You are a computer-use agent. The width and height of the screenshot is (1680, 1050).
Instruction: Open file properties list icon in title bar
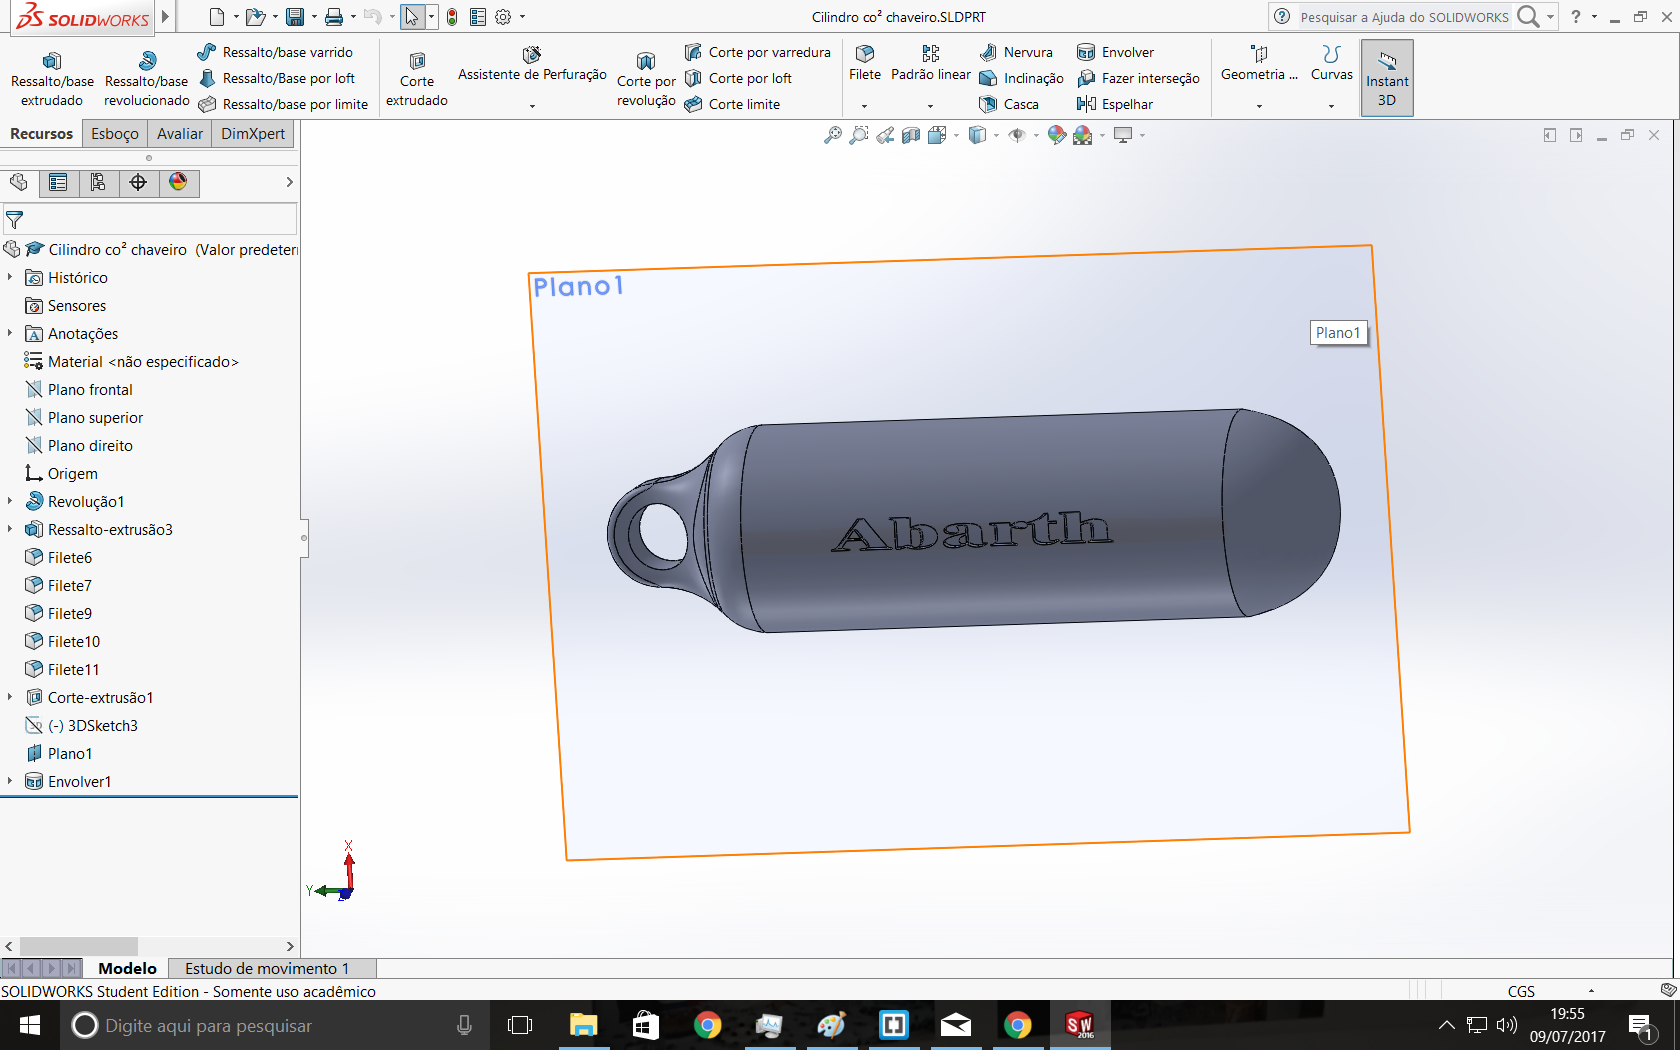[478, 17]
